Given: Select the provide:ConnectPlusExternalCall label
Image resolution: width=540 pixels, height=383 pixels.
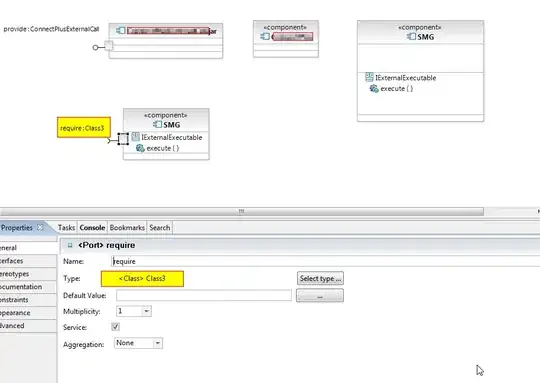Looking at the screenshot, I should click(51, 29).
